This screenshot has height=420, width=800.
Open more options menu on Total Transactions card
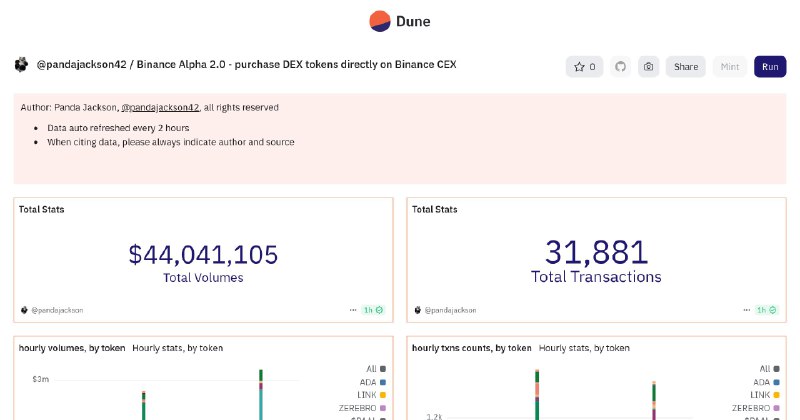pos(746,310)
